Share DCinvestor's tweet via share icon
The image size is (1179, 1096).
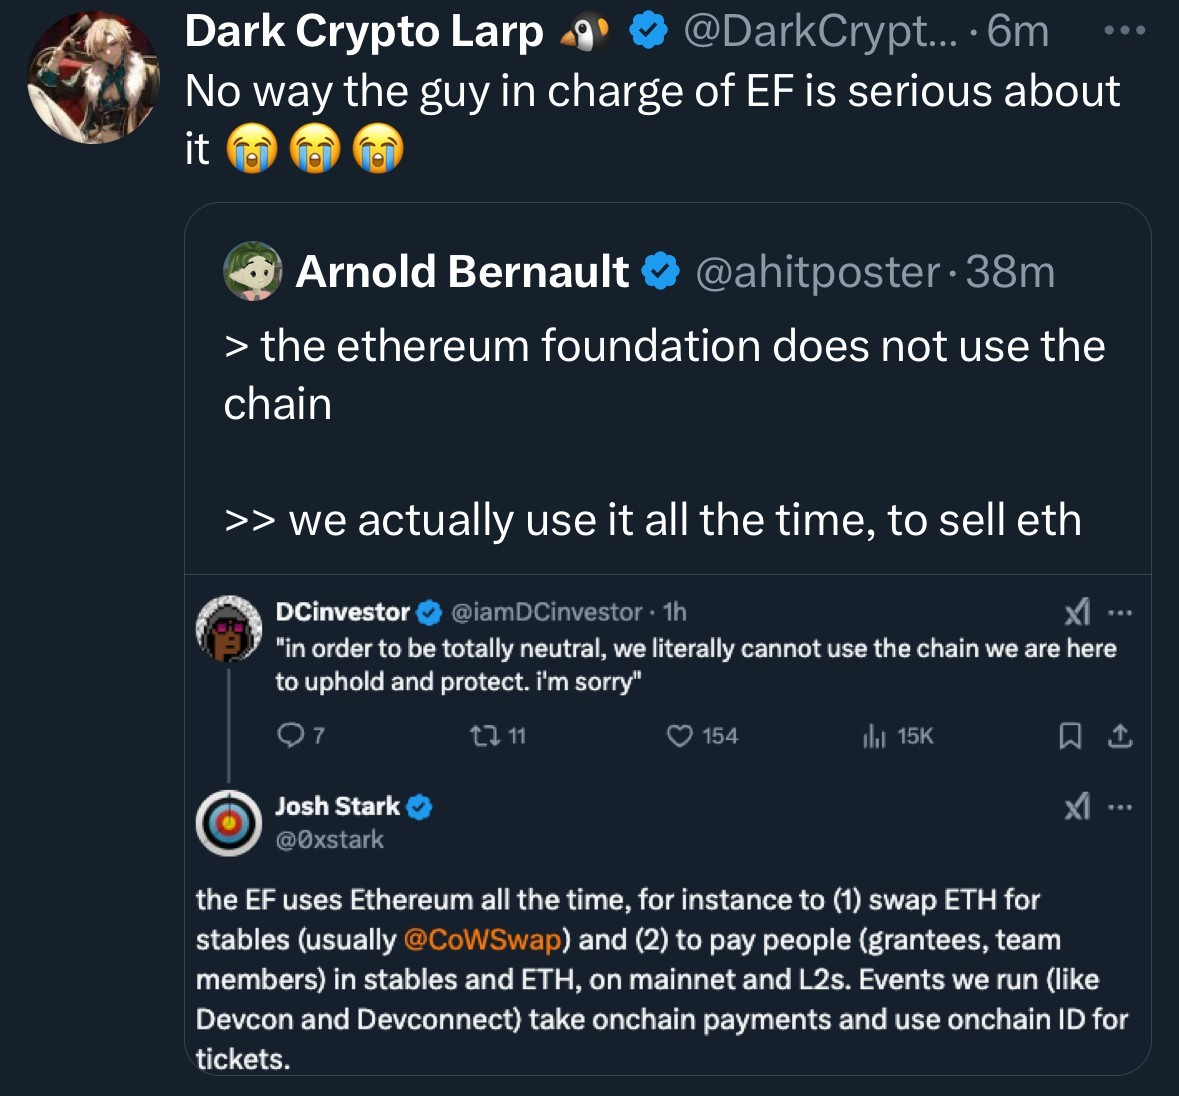[x=1121, y=737]
